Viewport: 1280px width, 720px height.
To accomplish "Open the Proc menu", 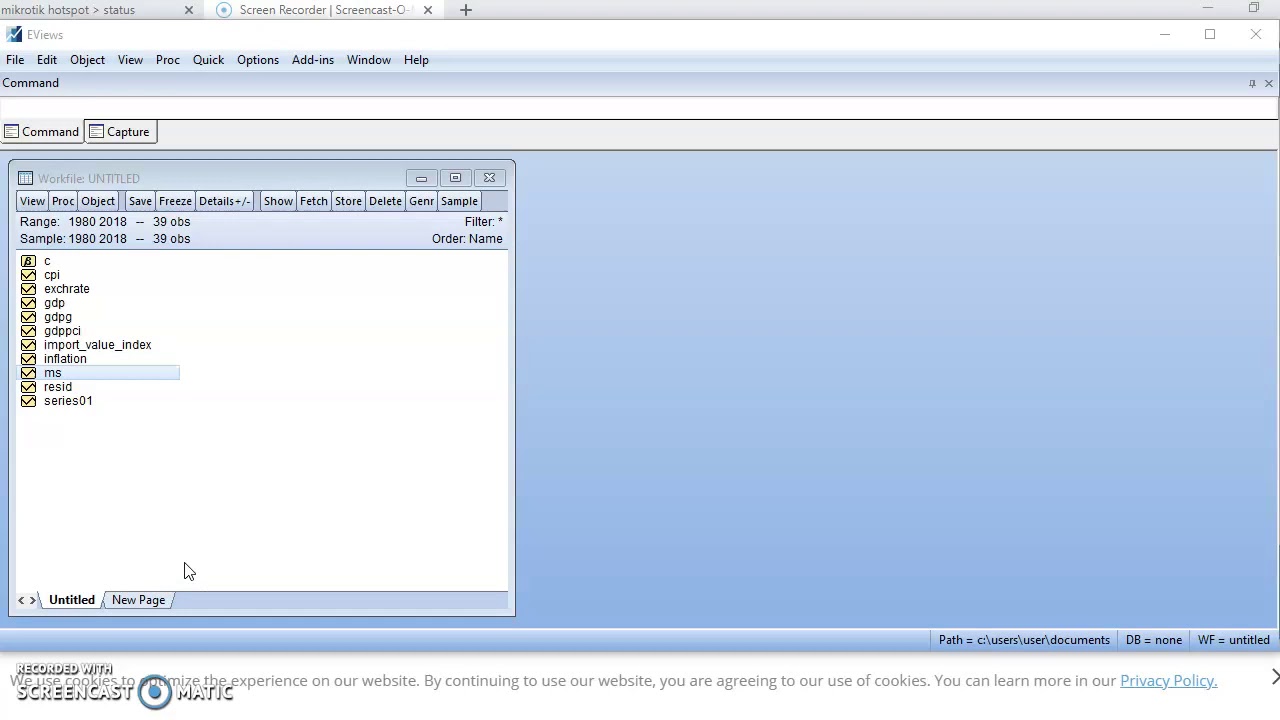I will tap(168, 60).
